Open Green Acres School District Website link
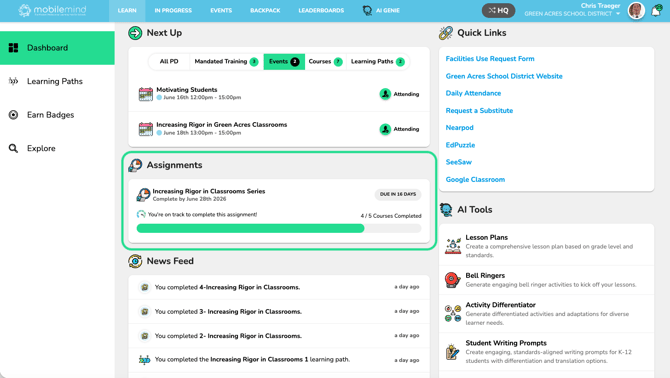Screen dimensions: 670x378 504,76
